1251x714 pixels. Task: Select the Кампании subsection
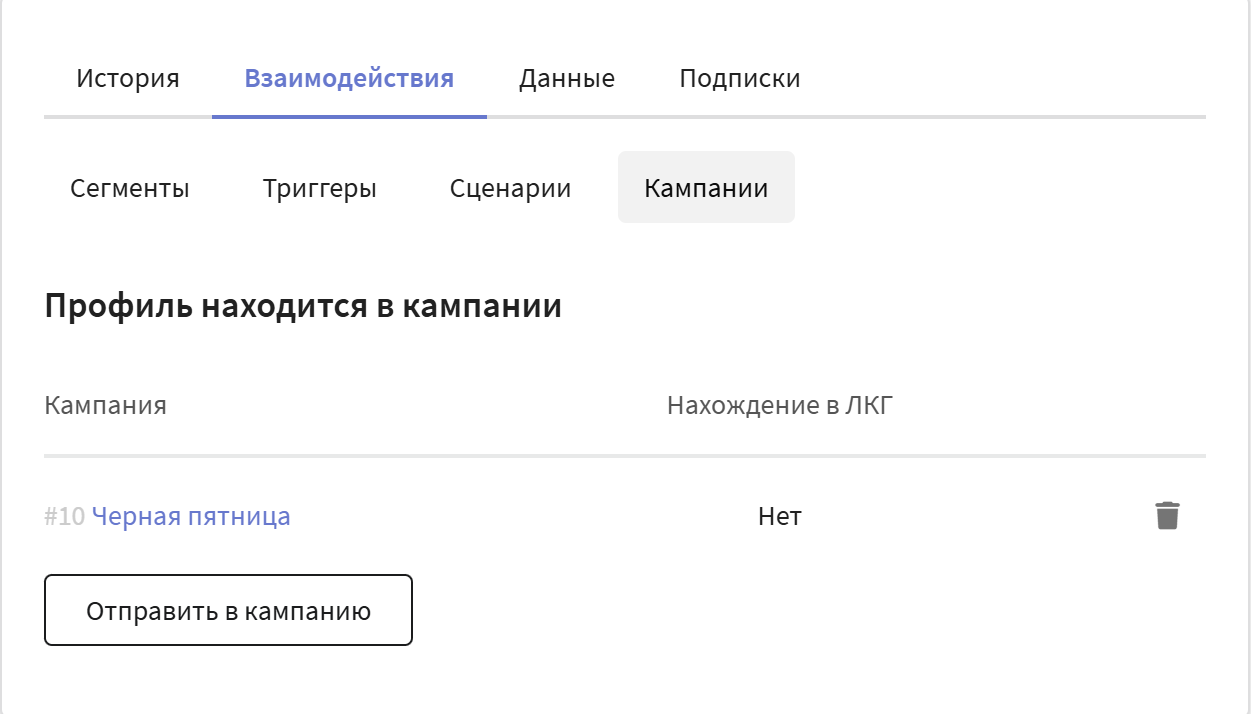(706, 188)
